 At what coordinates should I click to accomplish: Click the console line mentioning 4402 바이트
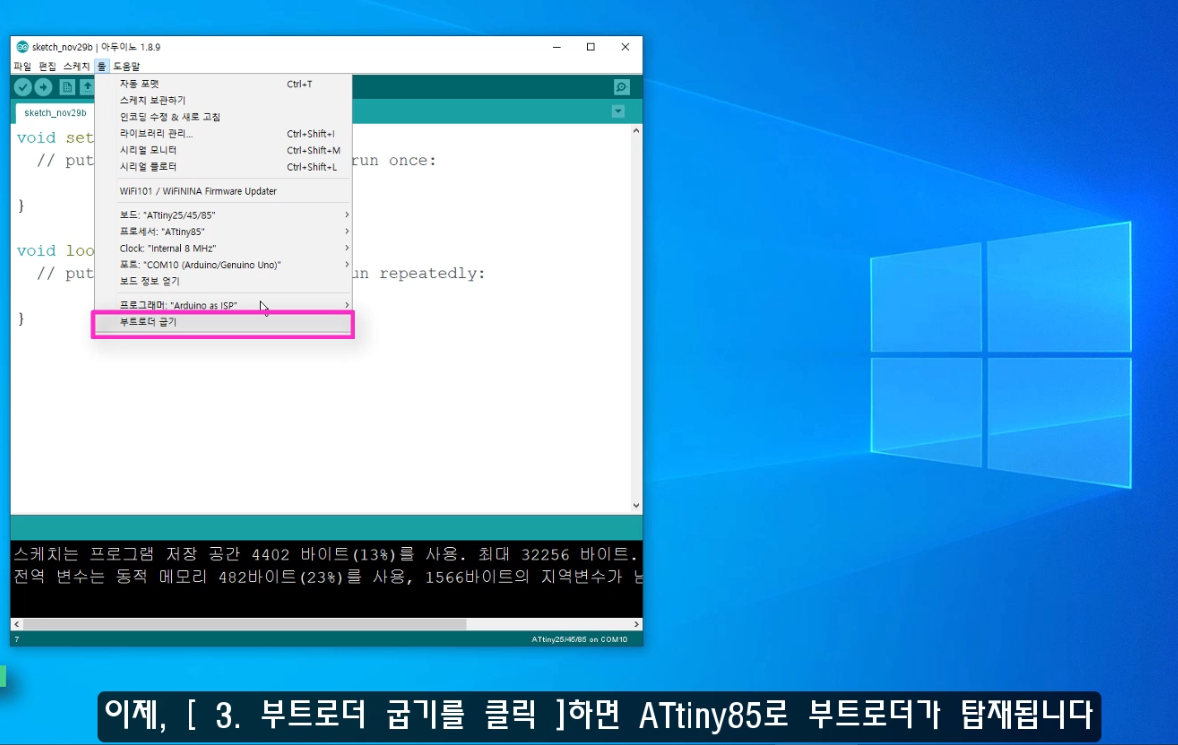(x=326, y=554)
